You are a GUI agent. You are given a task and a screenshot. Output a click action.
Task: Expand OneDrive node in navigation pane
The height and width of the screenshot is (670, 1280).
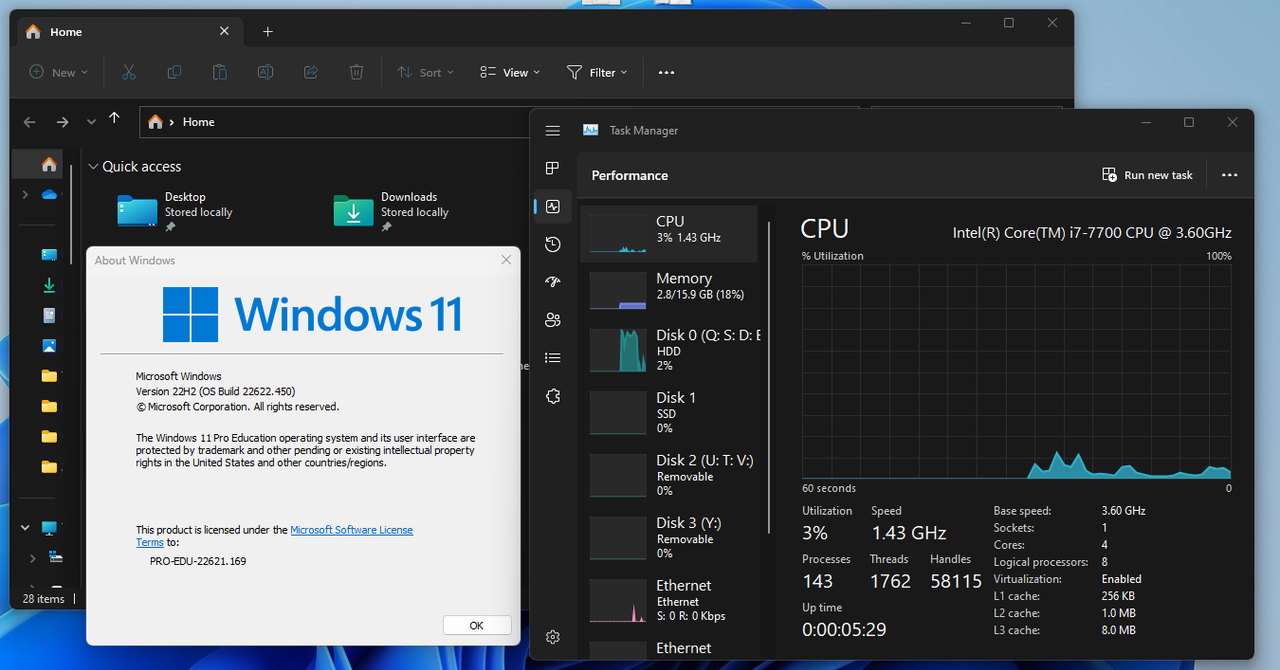pos(25,195)
